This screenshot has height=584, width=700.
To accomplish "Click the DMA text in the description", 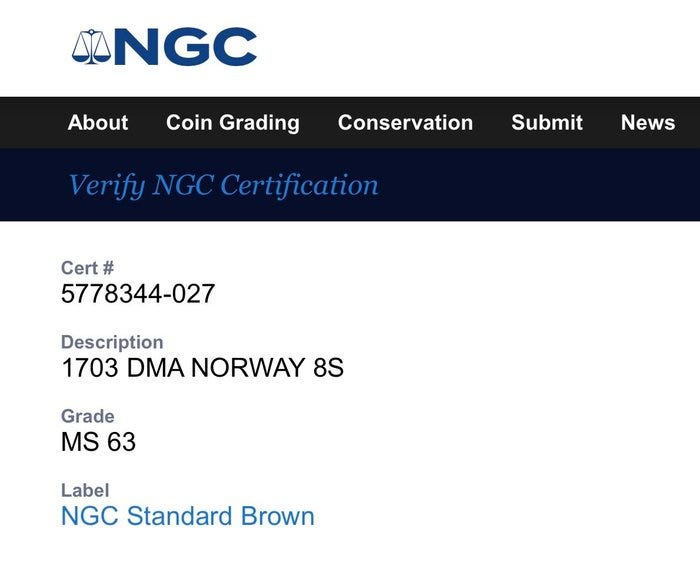I will tap(155, 368).
